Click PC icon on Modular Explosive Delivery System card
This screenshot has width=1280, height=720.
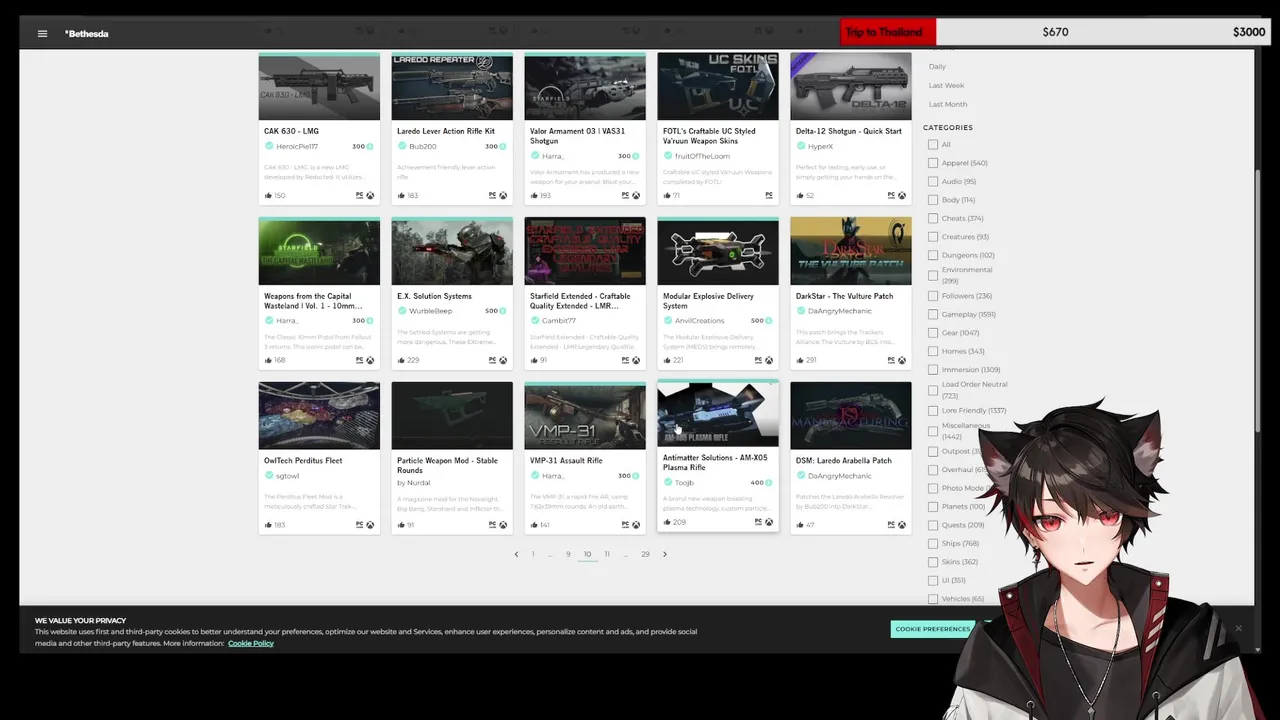pos(758,360)
